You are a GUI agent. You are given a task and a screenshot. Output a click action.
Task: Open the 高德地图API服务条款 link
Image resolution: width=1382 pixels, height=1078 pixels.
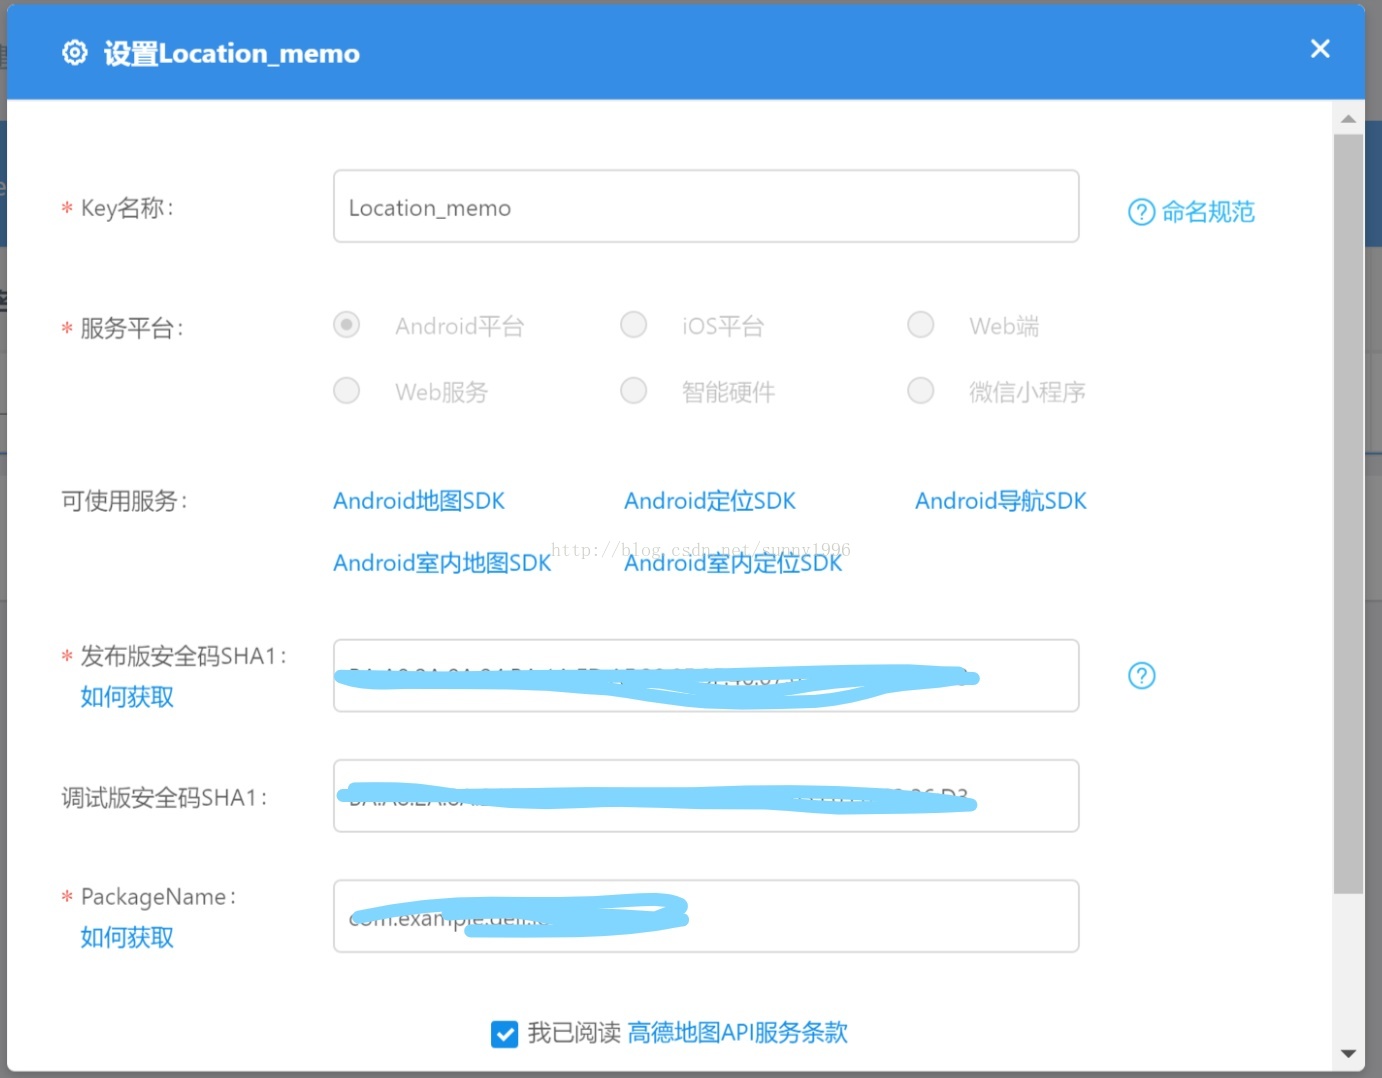pos(738,1033)
